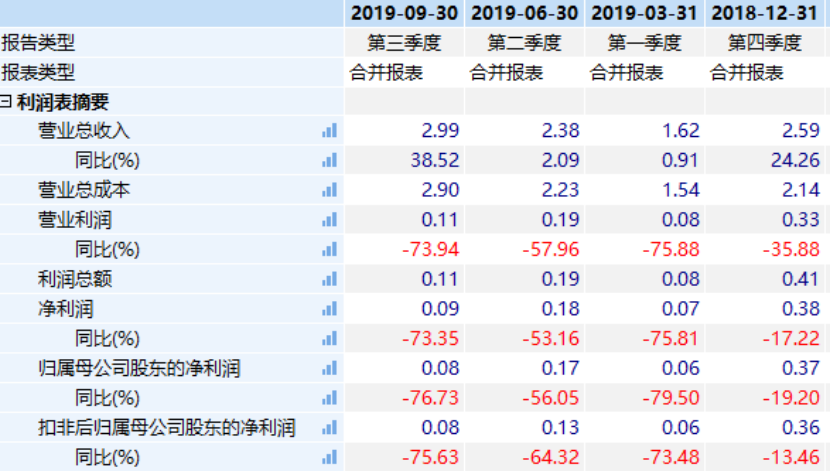Open chart icon for 同比(%) below 营业利润
The image size is (831, 471).
[329, 249]
